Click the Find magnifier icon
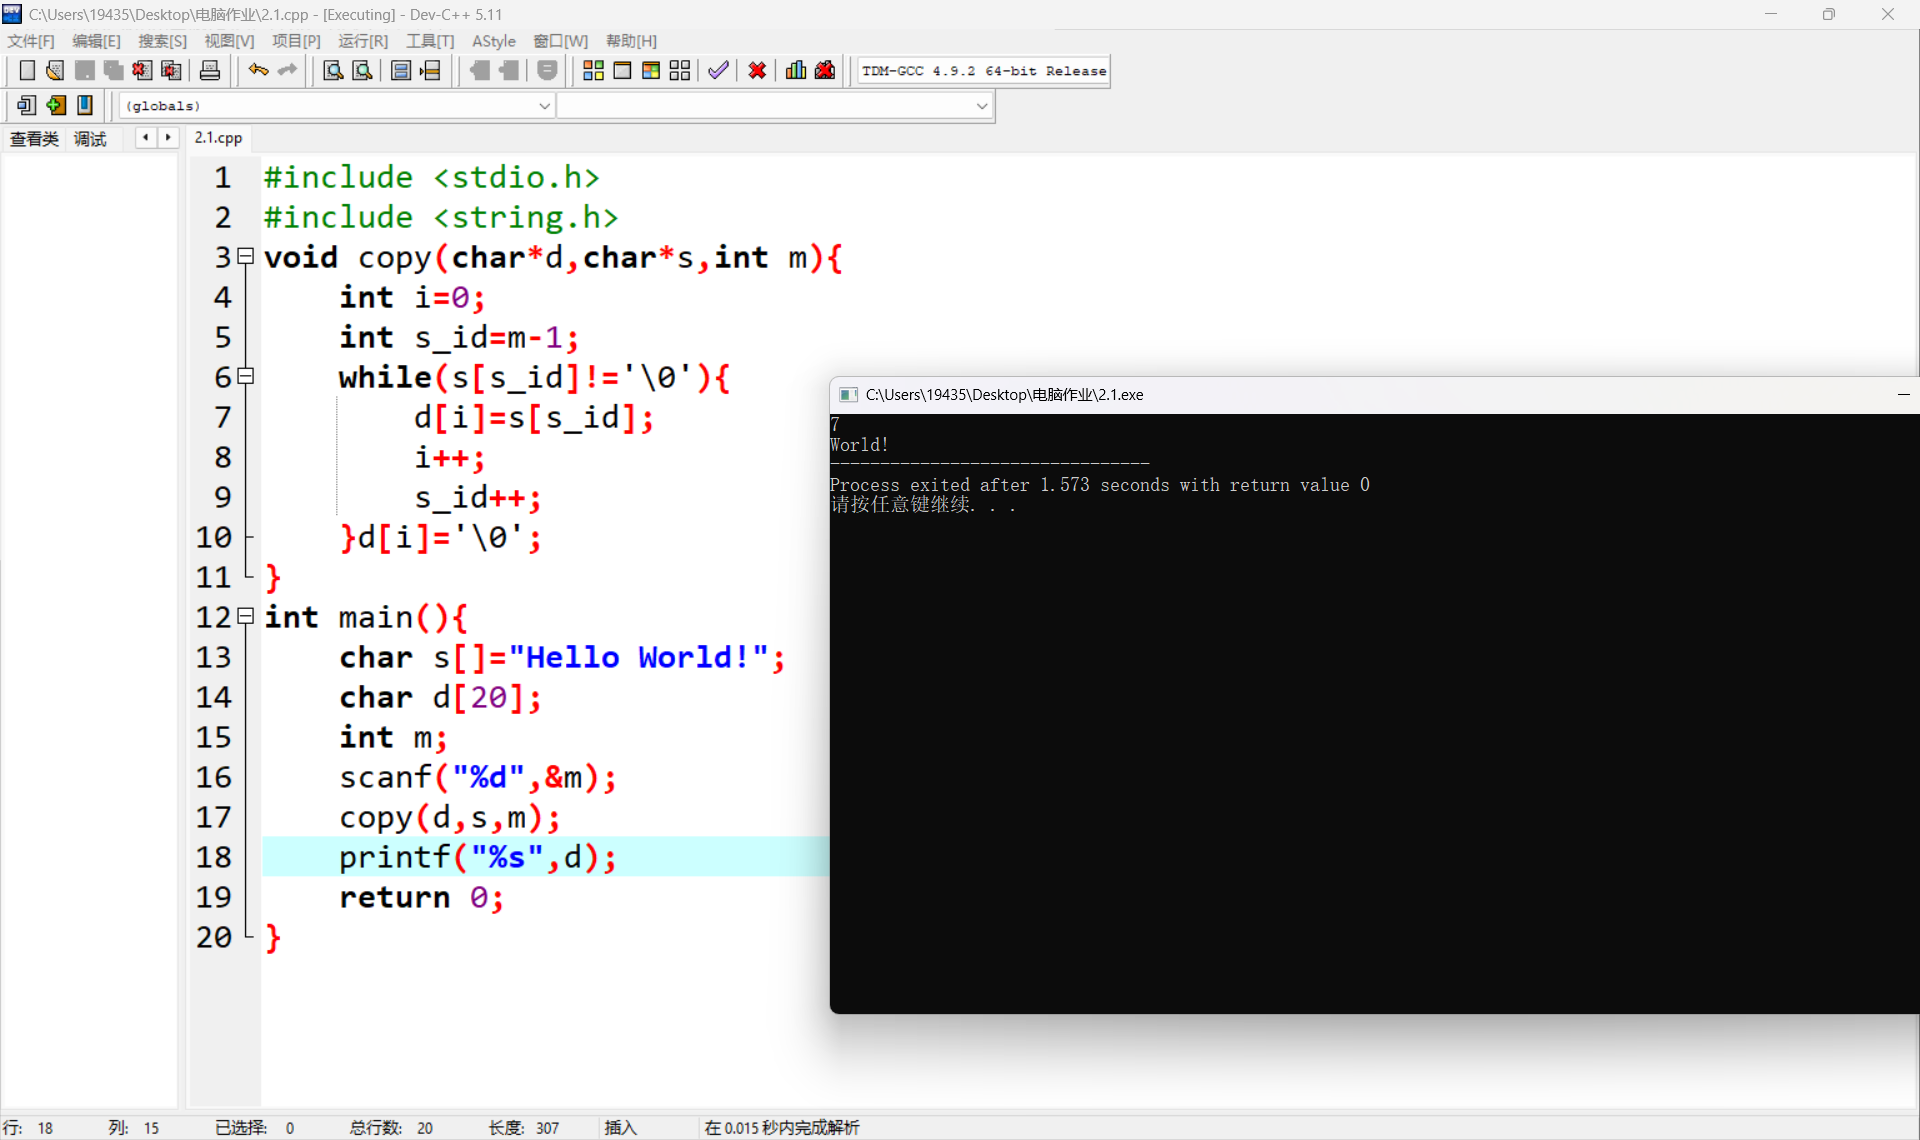Screen dimensions: 1920x1140 coord(333,70)
